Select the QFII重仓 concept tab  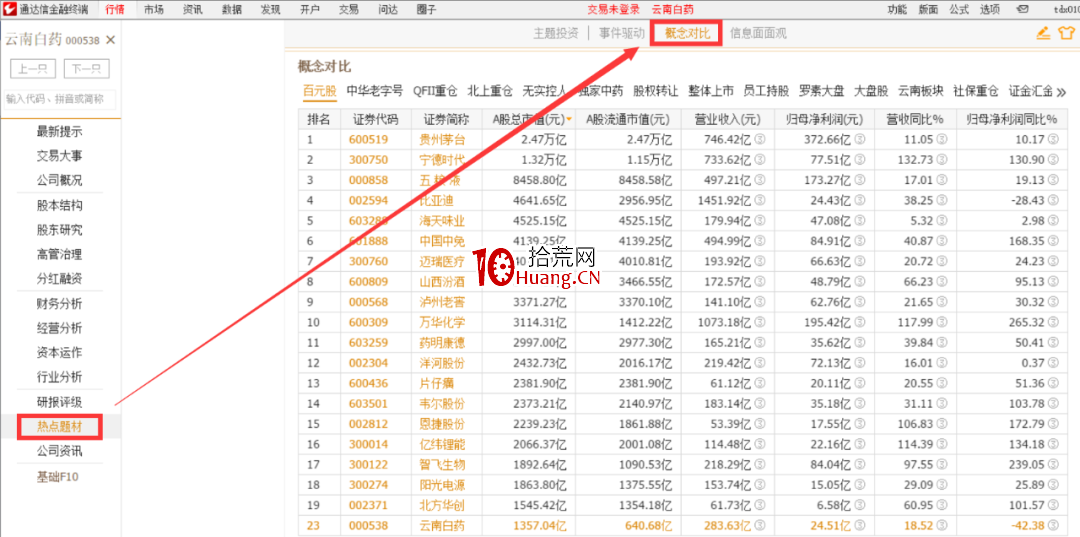[435, 91]
